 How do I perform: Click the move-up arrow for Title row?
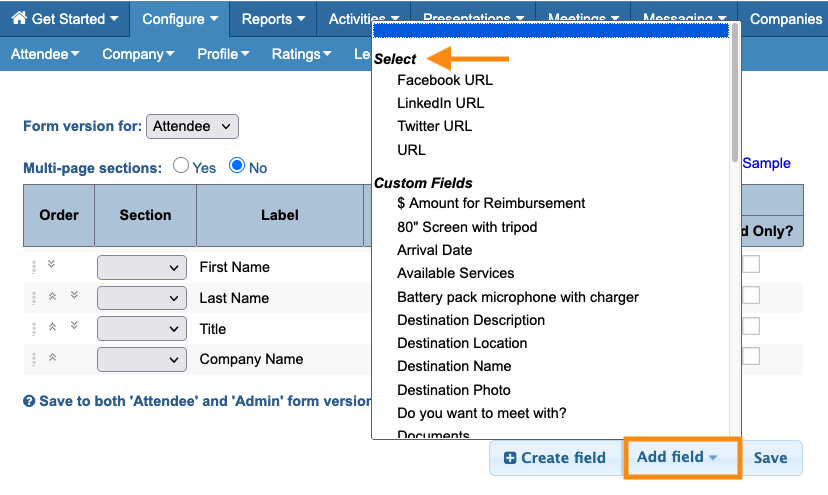pos(51,327)
